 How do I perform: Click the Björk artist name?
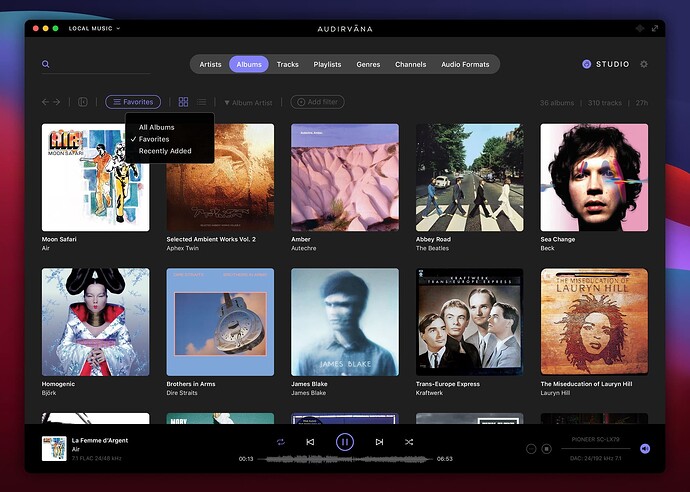[49, 393]
